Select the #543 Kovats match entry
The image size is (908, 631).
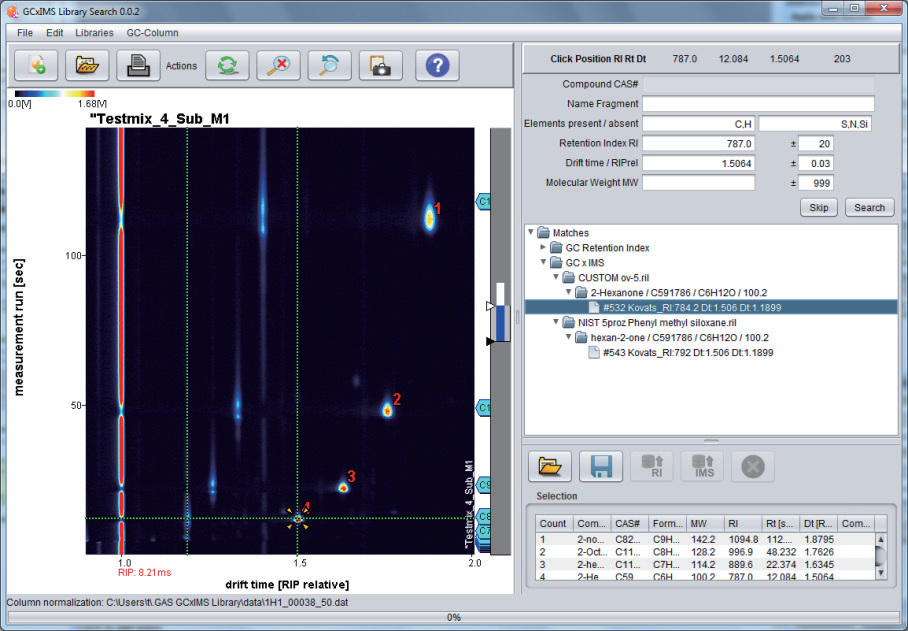pyautogui.click(x=686, y=352)
